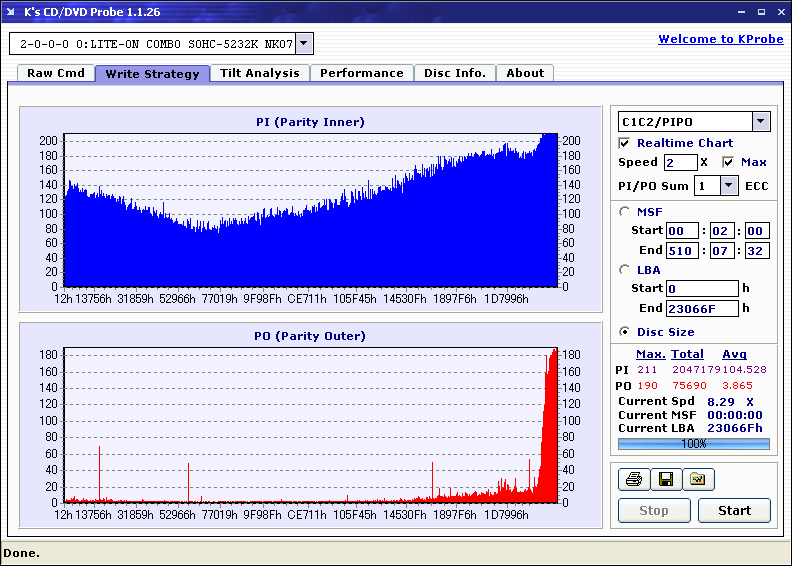Select the MSF radio button
Image resolution: width=792 pixels, height=566 pixels.
click(625, 212)
